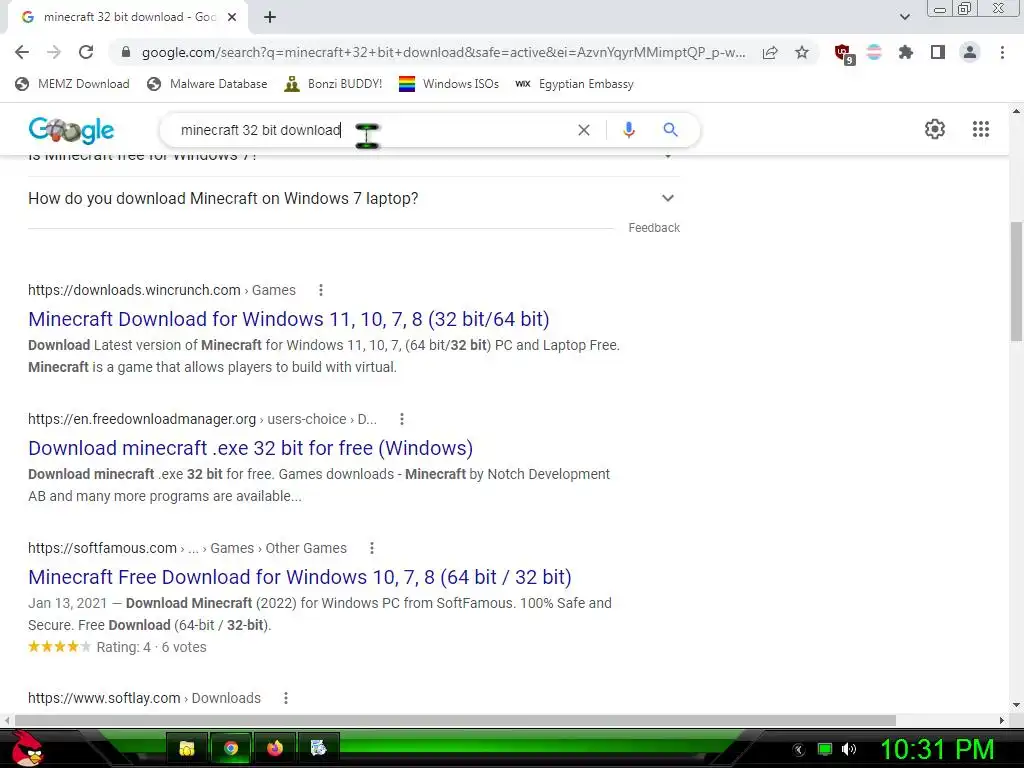1024x768 pixels.
Task: Open the Angry Birds start button
Action: pyautogui.click(x=27, y=748)
